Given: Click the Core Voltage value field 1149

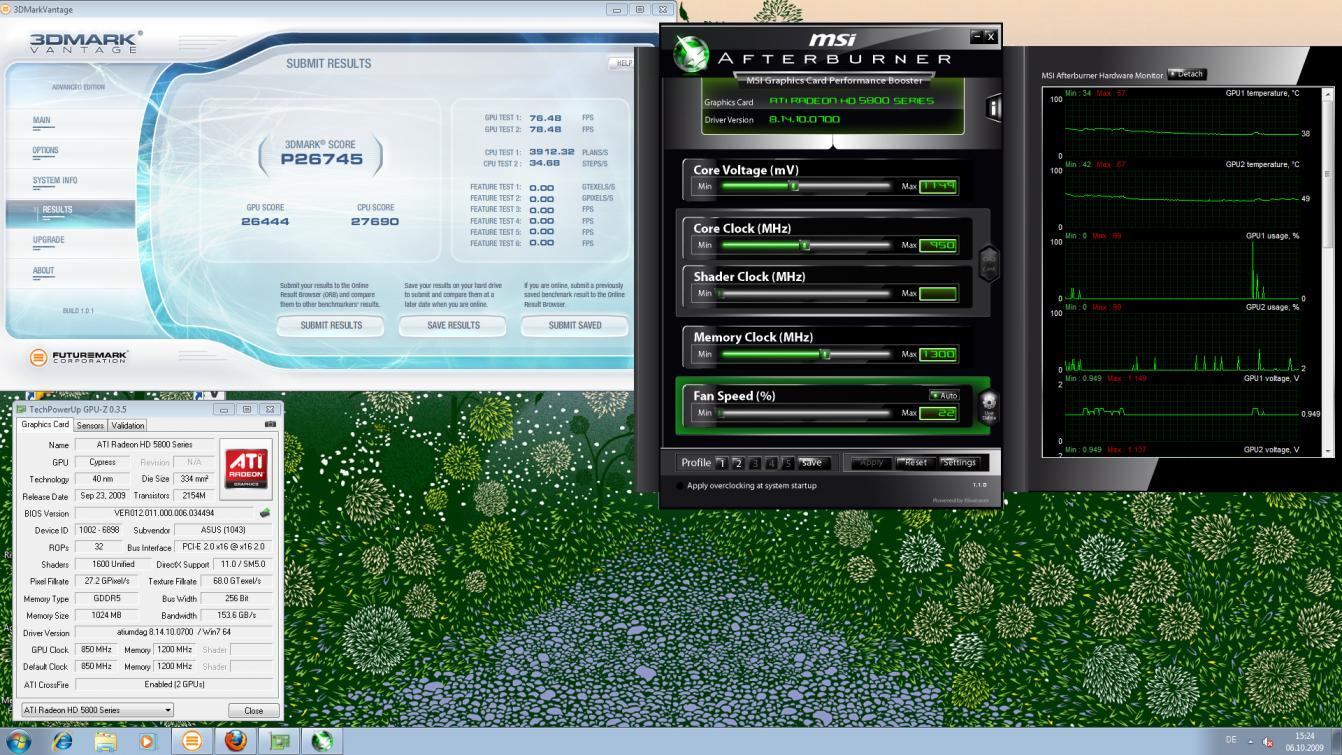Looking at the screenshot, I should point(938,186).
